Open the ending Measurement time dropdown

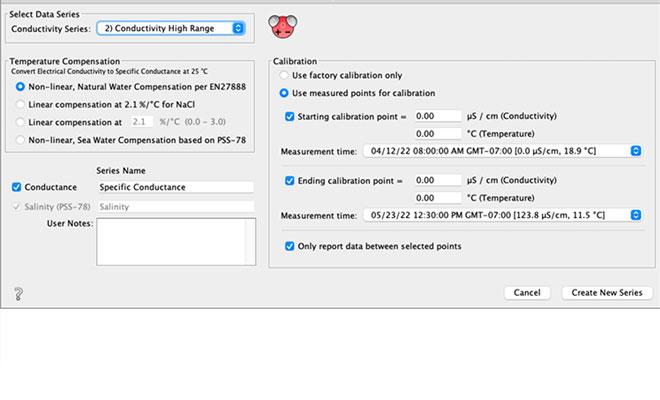[504, 214]
